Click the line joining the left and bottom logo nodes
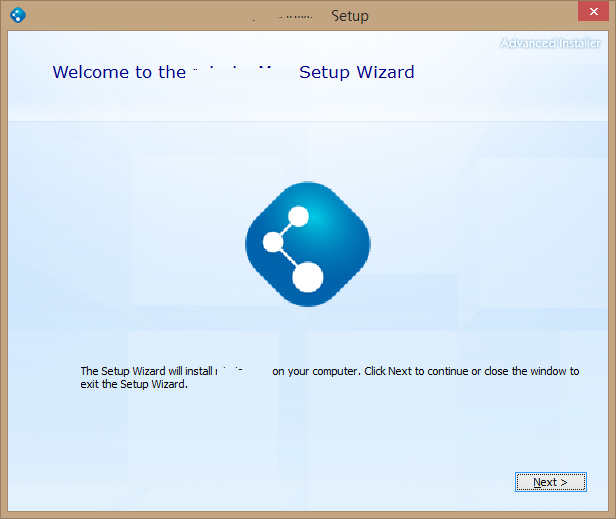 coord(289,258)
